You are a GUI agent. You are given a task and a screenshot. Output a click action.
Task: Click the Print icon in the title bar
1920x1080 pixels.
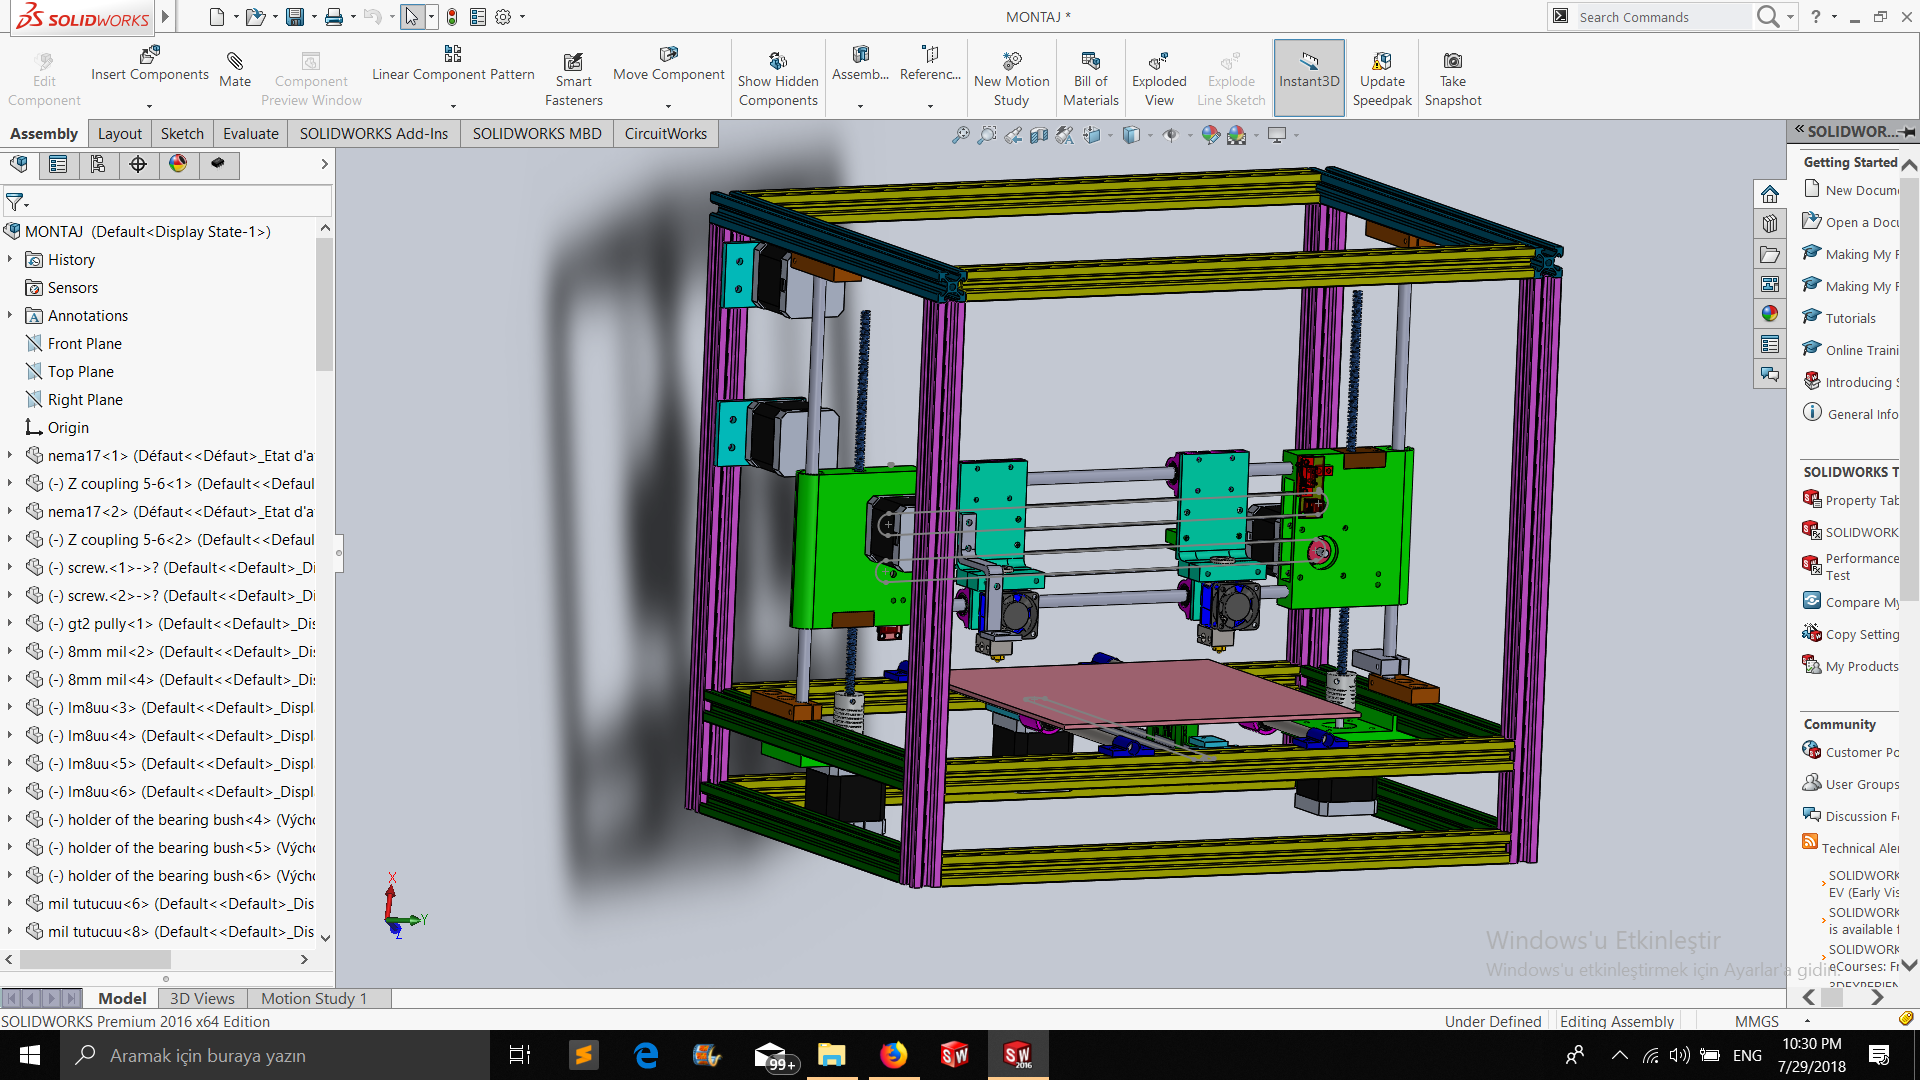[x=334, y=17]
